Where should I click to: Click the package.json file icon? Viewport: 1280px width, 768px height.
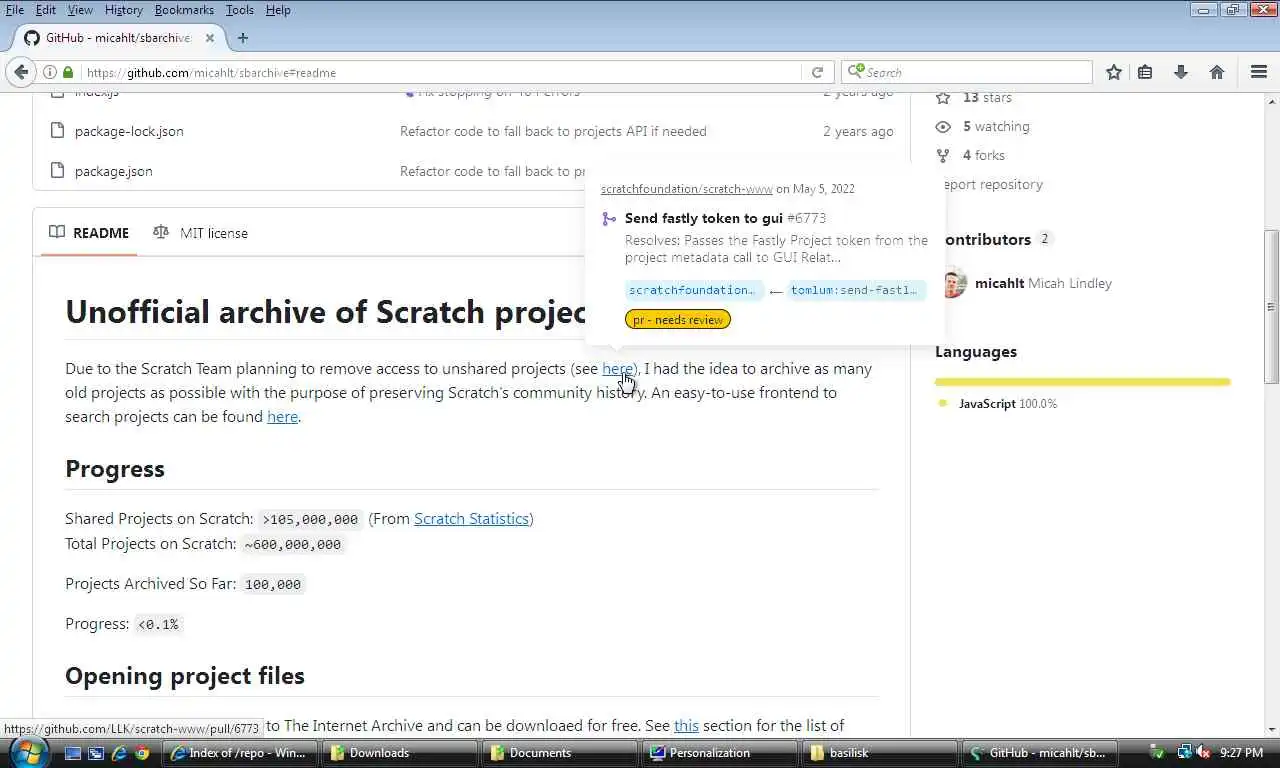(x=57, y=171)
